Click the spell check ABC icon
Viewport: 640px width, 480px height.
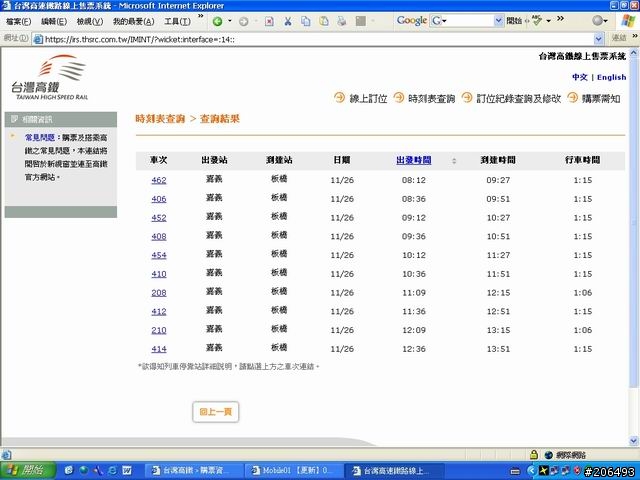(x=537, y=20)
